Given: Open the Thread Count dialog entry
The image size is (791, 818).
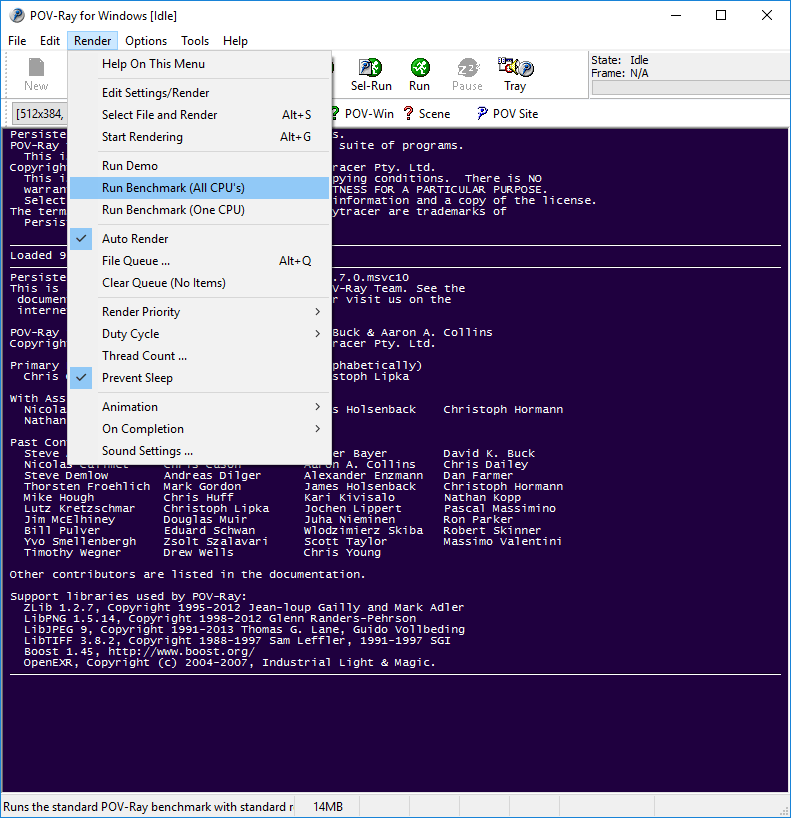Looking at the screenshot, I should coord(200,356).
